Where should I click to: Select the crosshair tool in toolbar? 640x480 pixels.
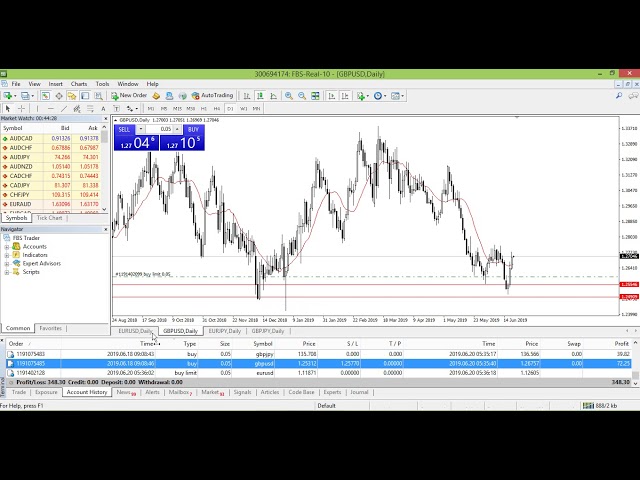(22, 108)
